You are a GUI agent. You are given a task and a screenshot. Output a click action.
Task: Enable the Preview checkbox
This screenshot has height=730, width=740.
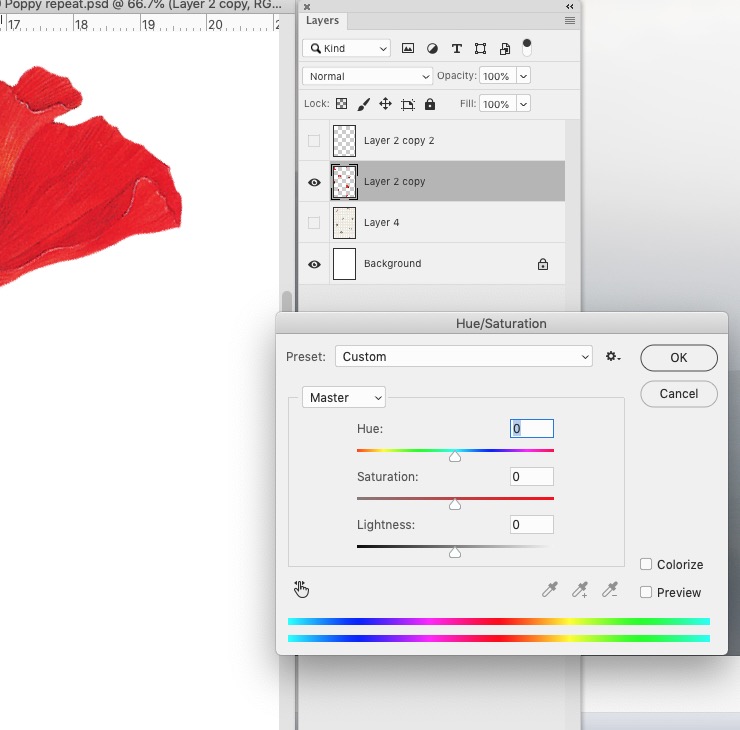pyautogui.click(x=646, y=592)
